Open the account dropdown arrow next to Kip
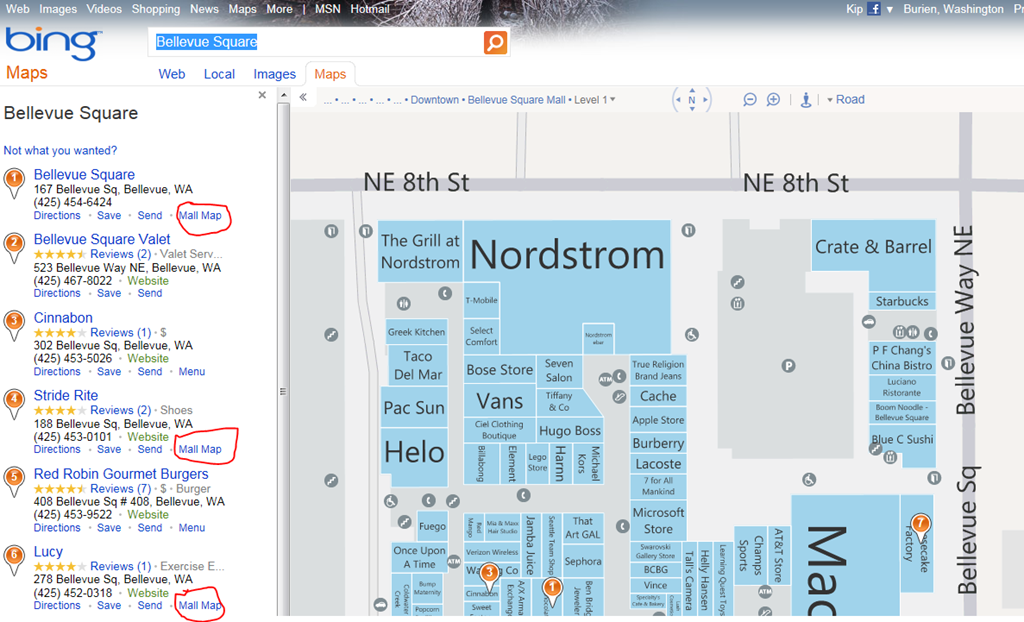Image resolution: width=1024 pixels, height=622 pixels. click(x=889, y=10)
